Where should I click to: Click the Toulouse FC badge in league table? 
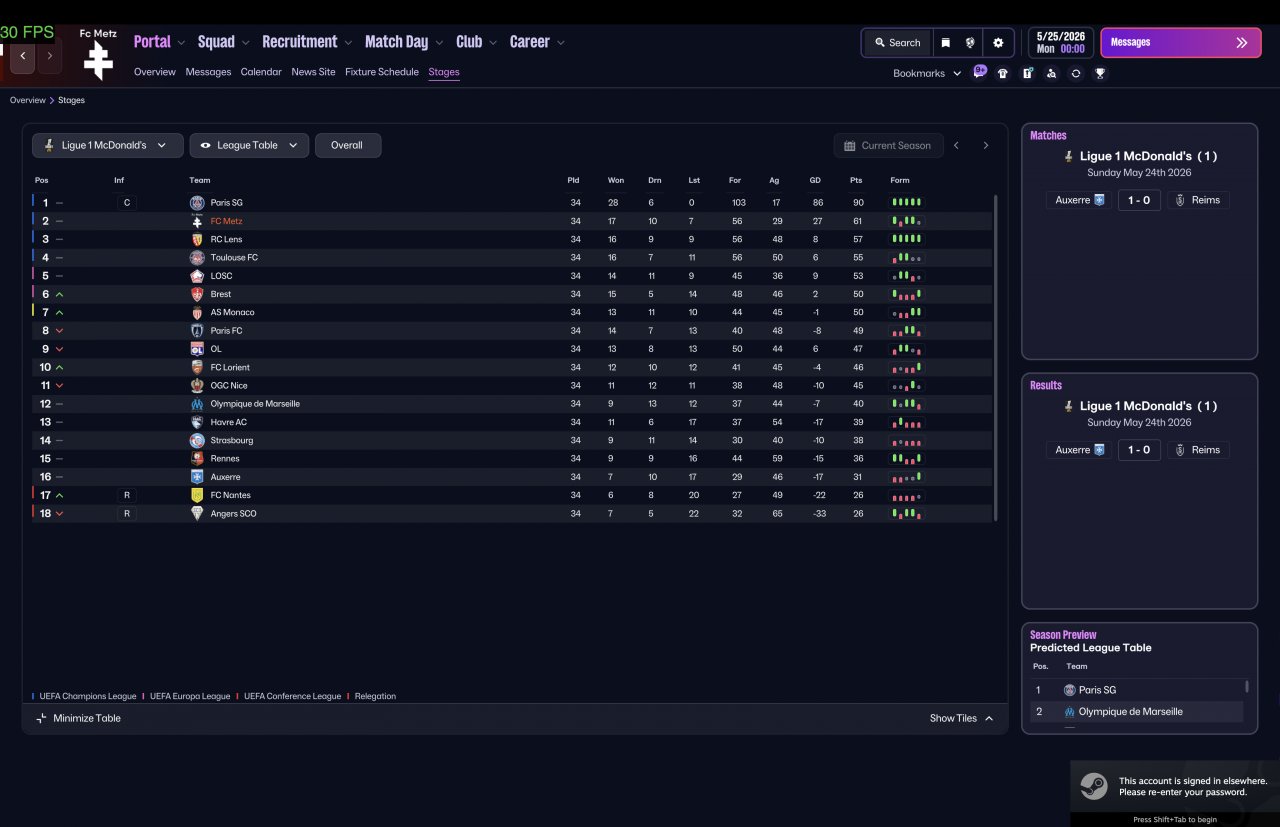pyautogui.click(x=197, y=258)
